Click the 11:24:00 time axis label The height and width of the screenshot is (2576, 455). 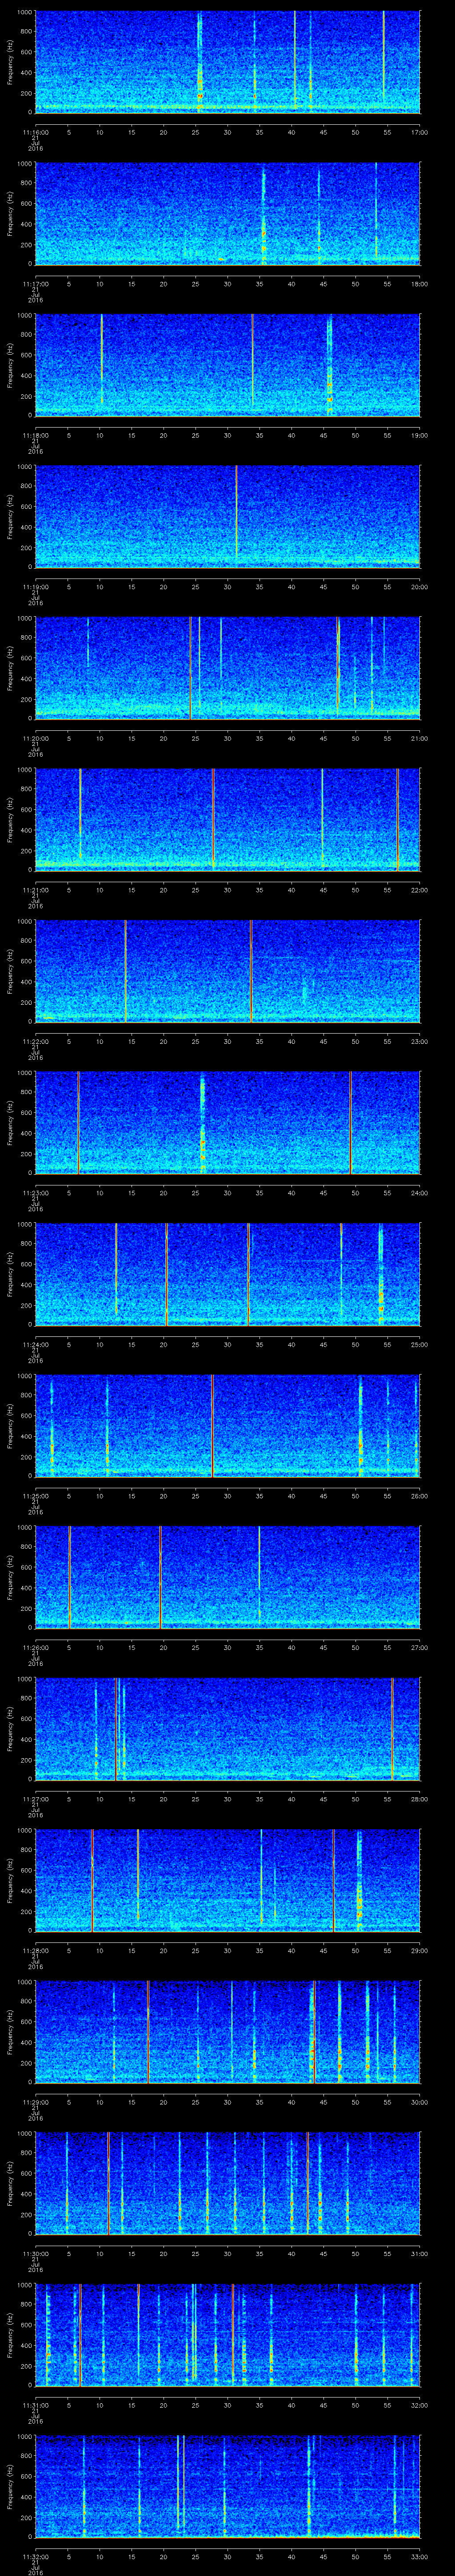click(x=35, y=1344)
